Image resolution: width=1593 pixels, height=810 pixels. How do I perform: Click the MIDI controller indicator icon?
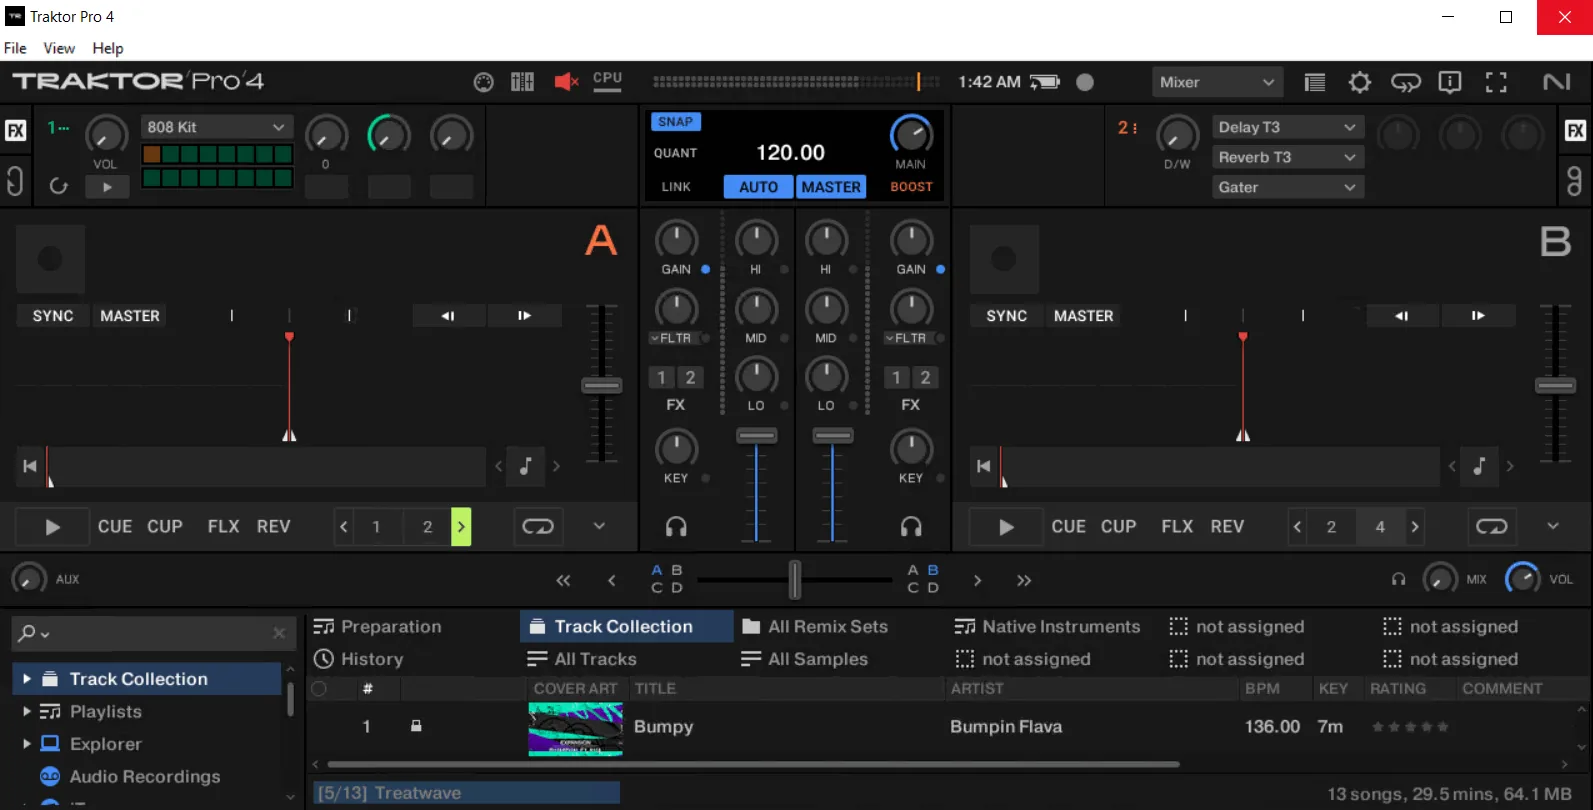pos(484,82)
